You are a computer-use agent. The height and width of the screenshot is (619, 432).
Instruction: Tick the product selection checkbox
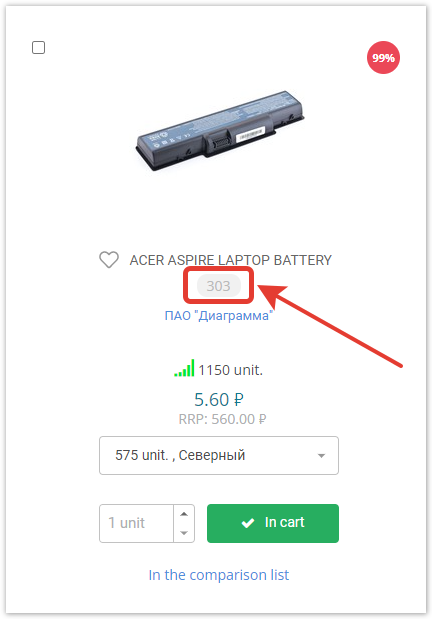pos(38,47)
